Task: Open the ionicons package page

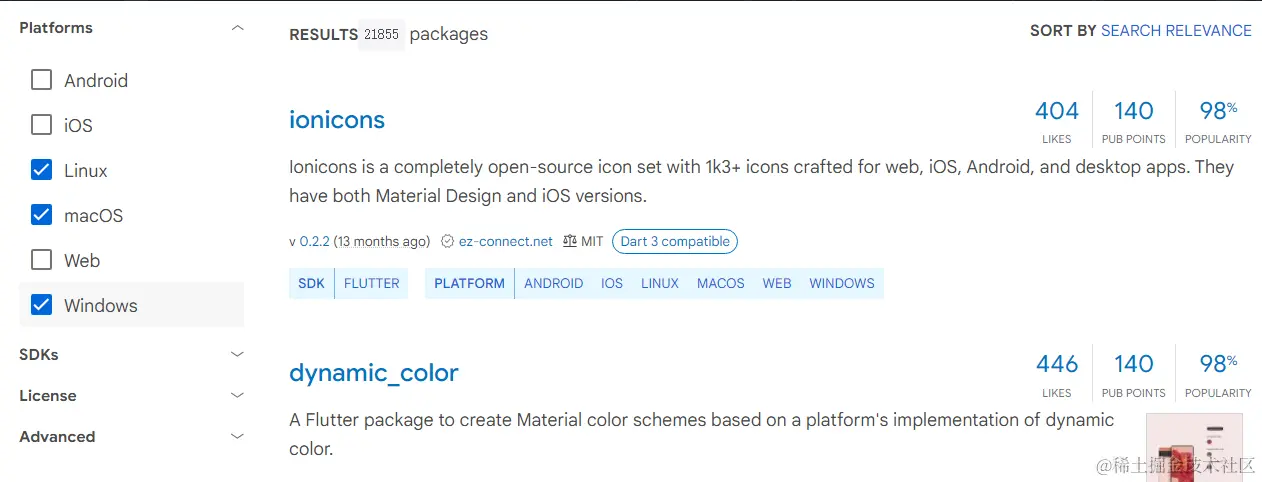Action: 337,120
